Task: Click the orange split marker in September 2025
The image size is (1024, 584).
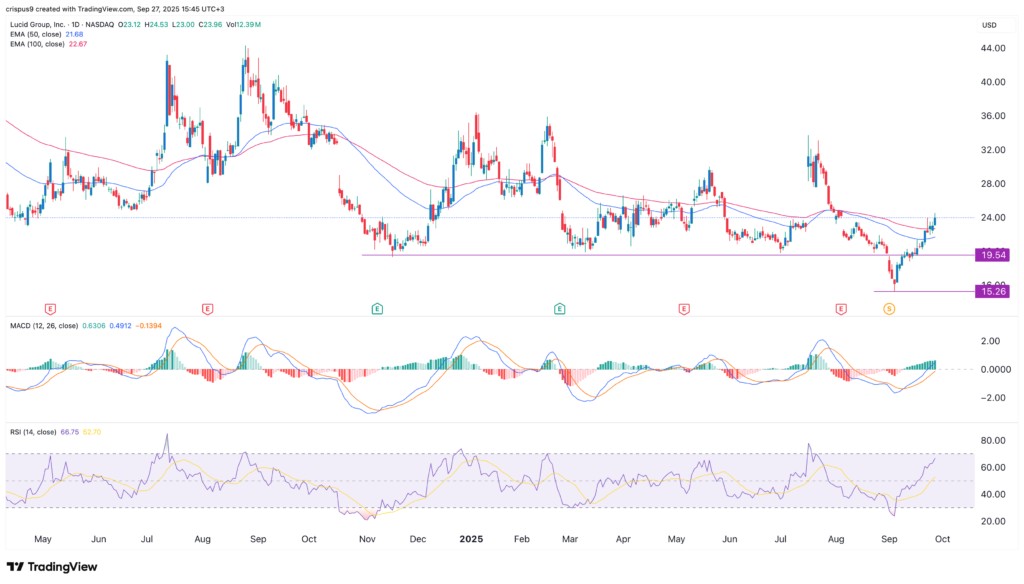Action: pyautogui.click(x=888, y=310)
